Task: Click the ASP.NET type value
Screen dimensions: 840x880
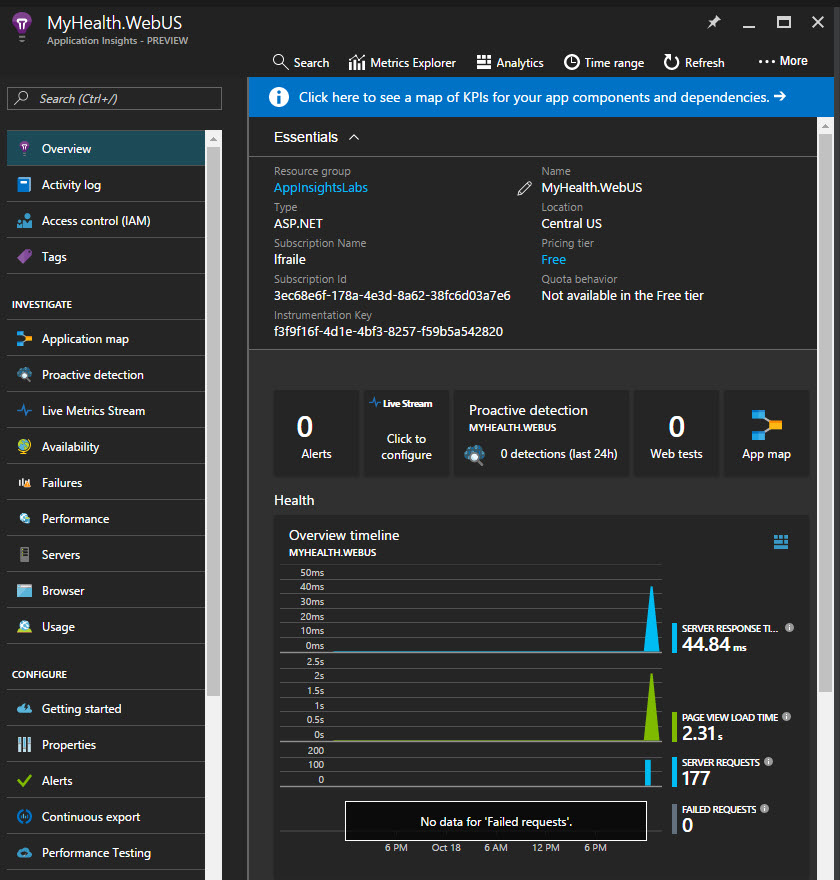Action: coord(298,223)
